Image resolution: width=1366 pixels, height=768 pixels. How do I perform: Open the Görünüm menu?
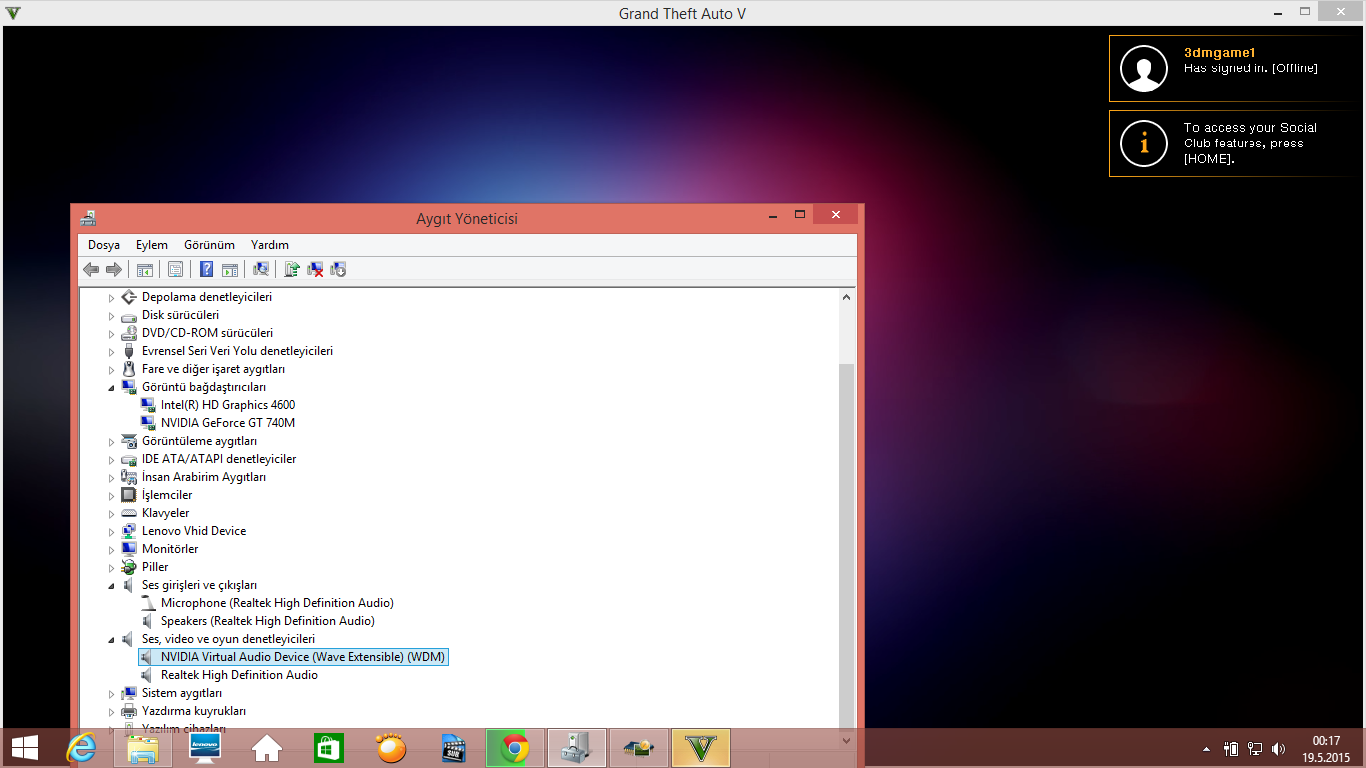click(x=209, y=245)
